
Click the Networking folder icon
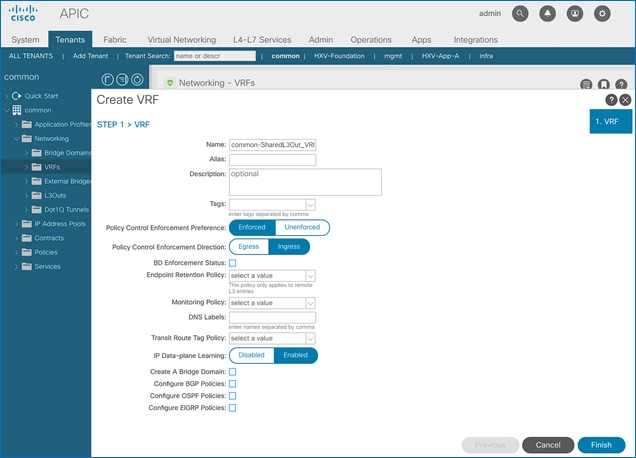(27, 138)
